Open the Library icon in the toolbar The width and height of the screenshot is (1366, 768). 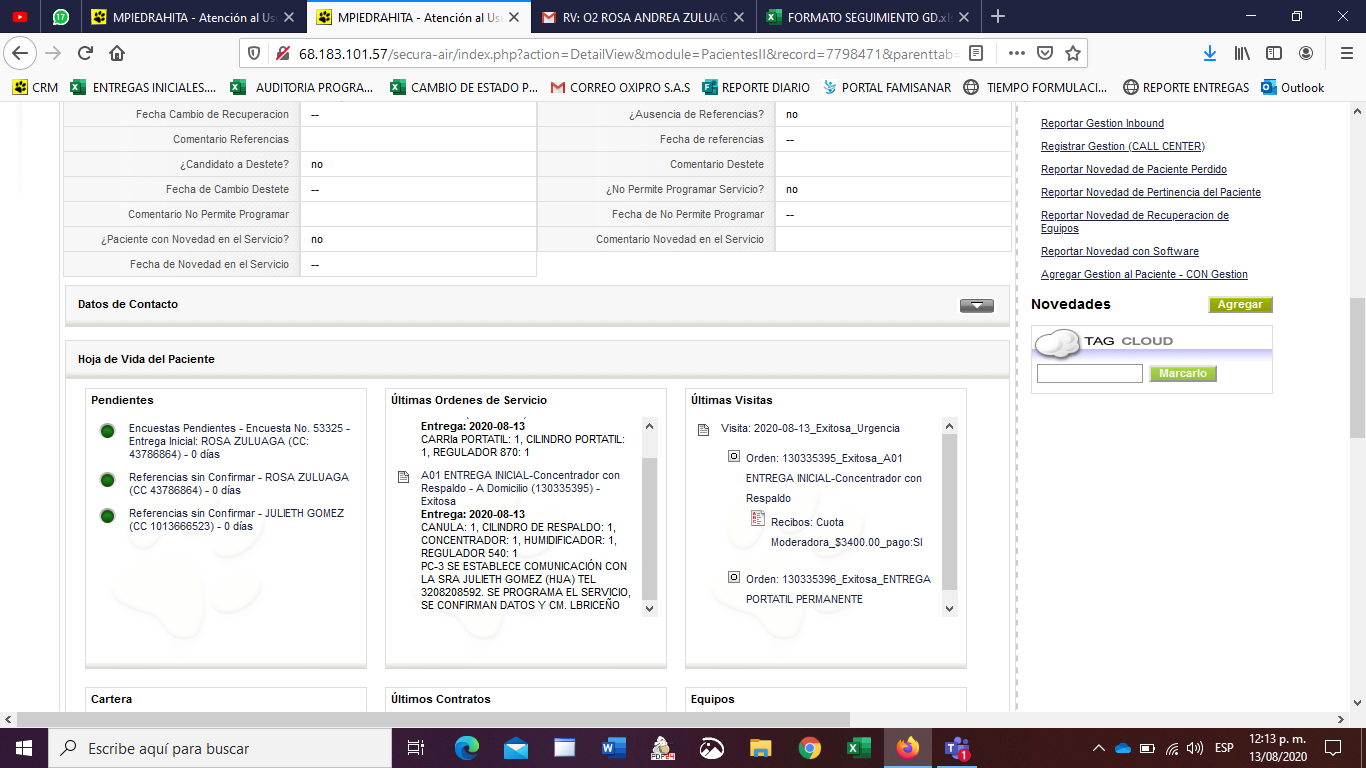(x=1242, y=53)
